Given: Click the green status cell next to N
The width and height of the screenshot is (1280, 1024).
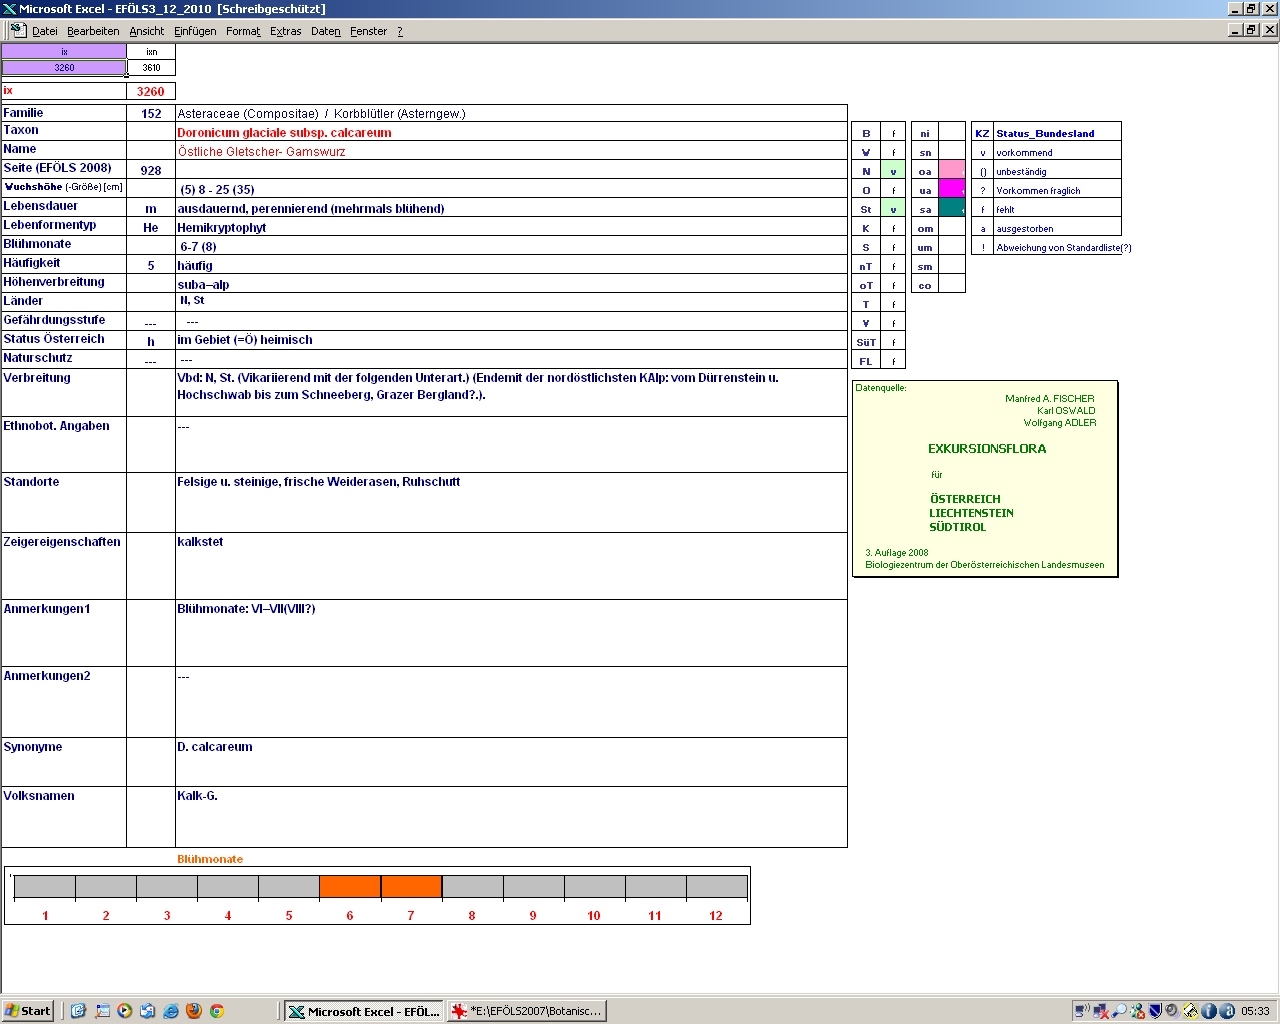Looking at the screenshot, I should click(x=893, y=171).
